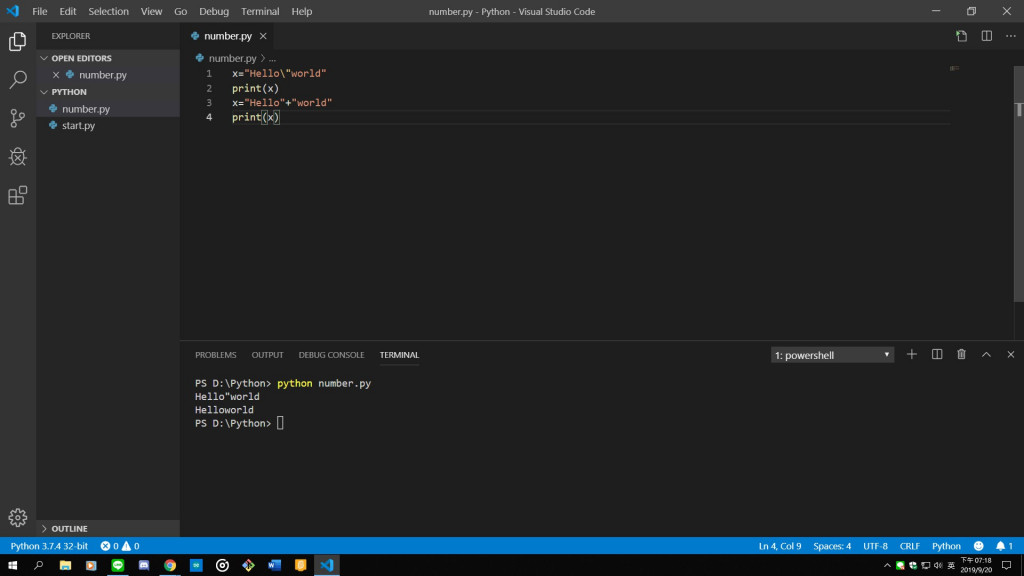
Task: Select number.py under PYTHON folder
Action: (108, 109)
